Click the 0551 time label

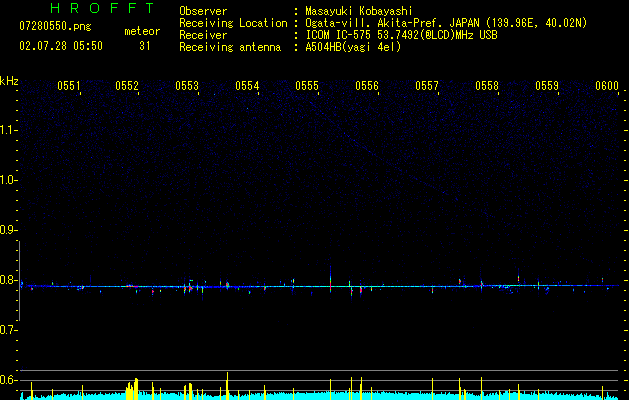pos(69,86)
